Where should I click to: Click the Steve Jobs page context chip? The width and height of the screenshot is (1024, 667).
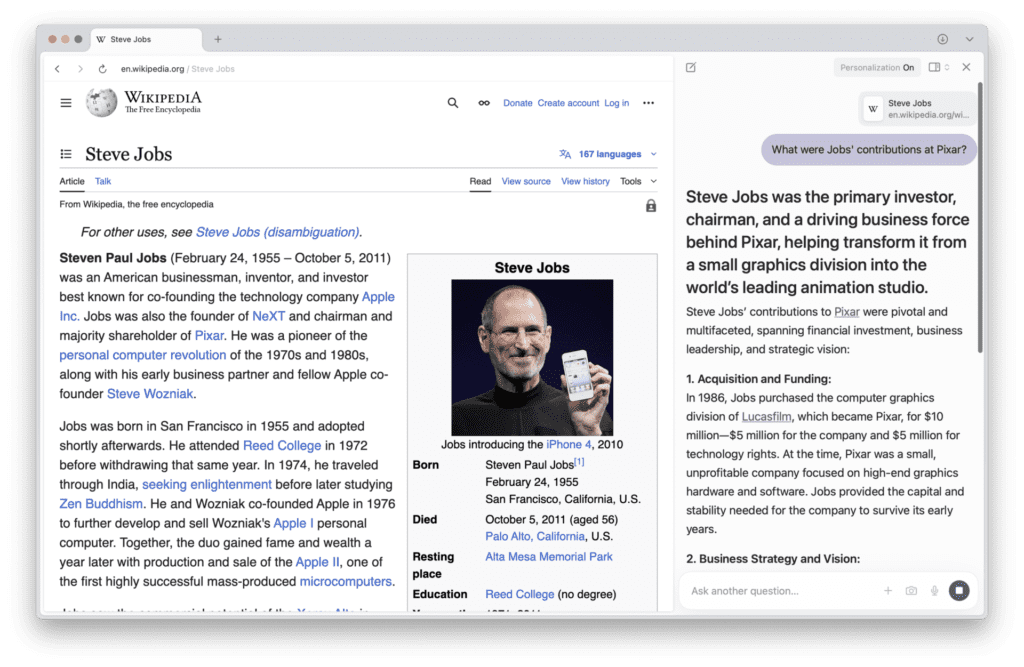(918, 108)
